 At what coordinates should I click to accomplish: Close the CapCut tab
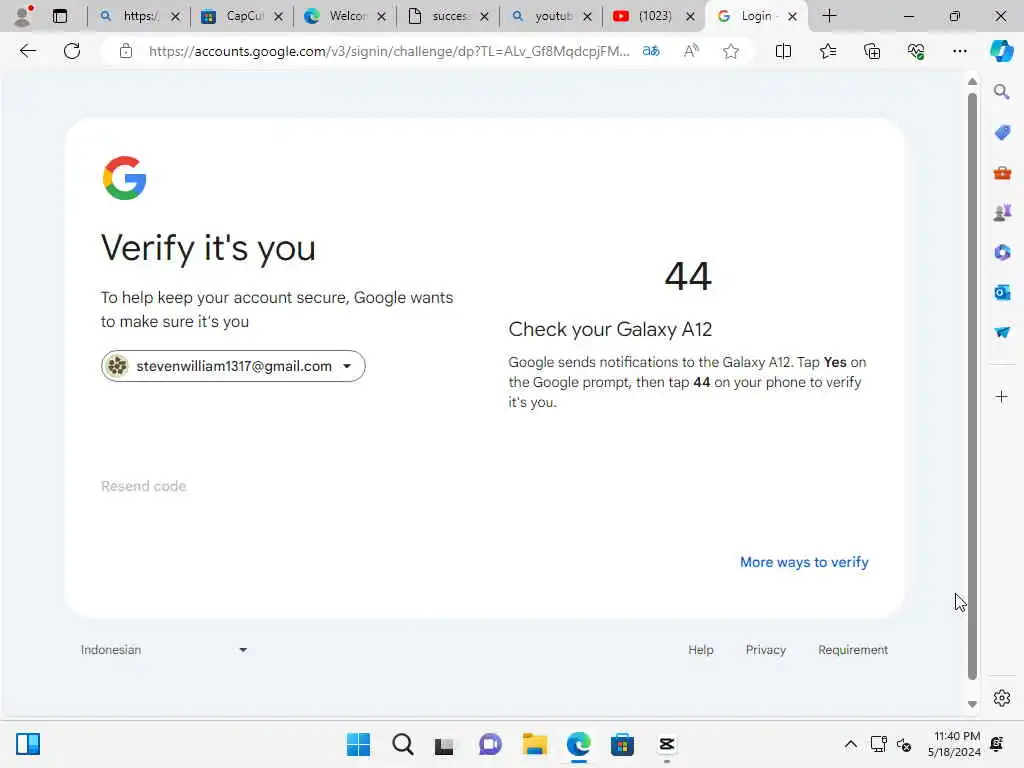pos(279,16)
